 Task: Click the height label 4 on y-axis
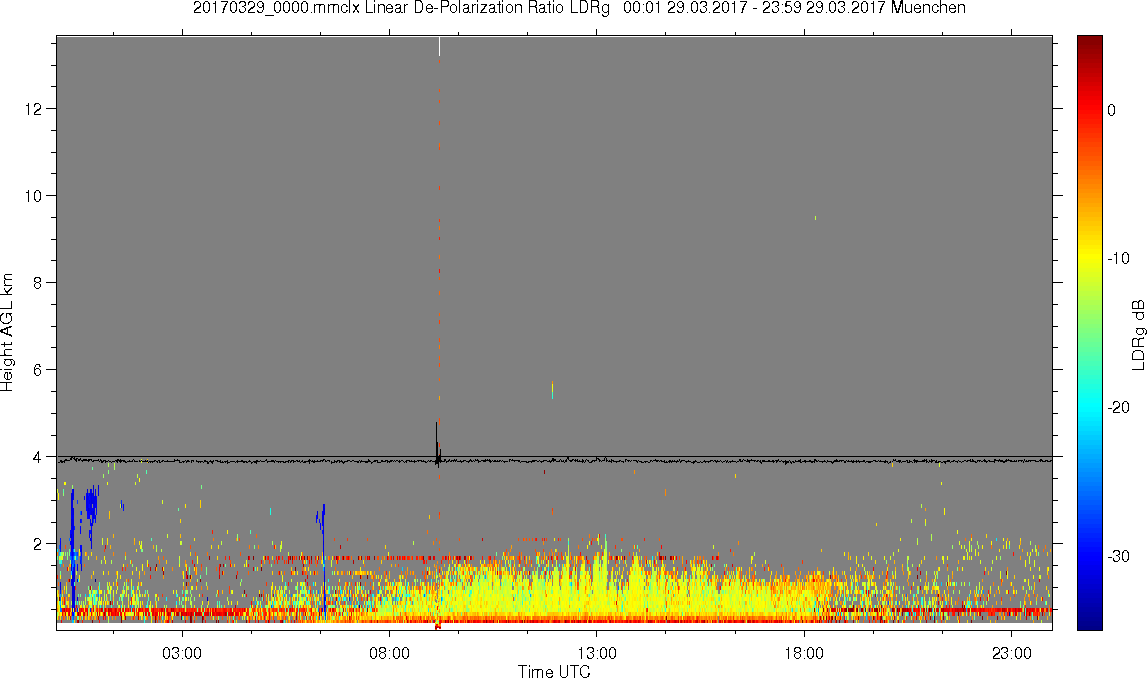pos(39,457)
